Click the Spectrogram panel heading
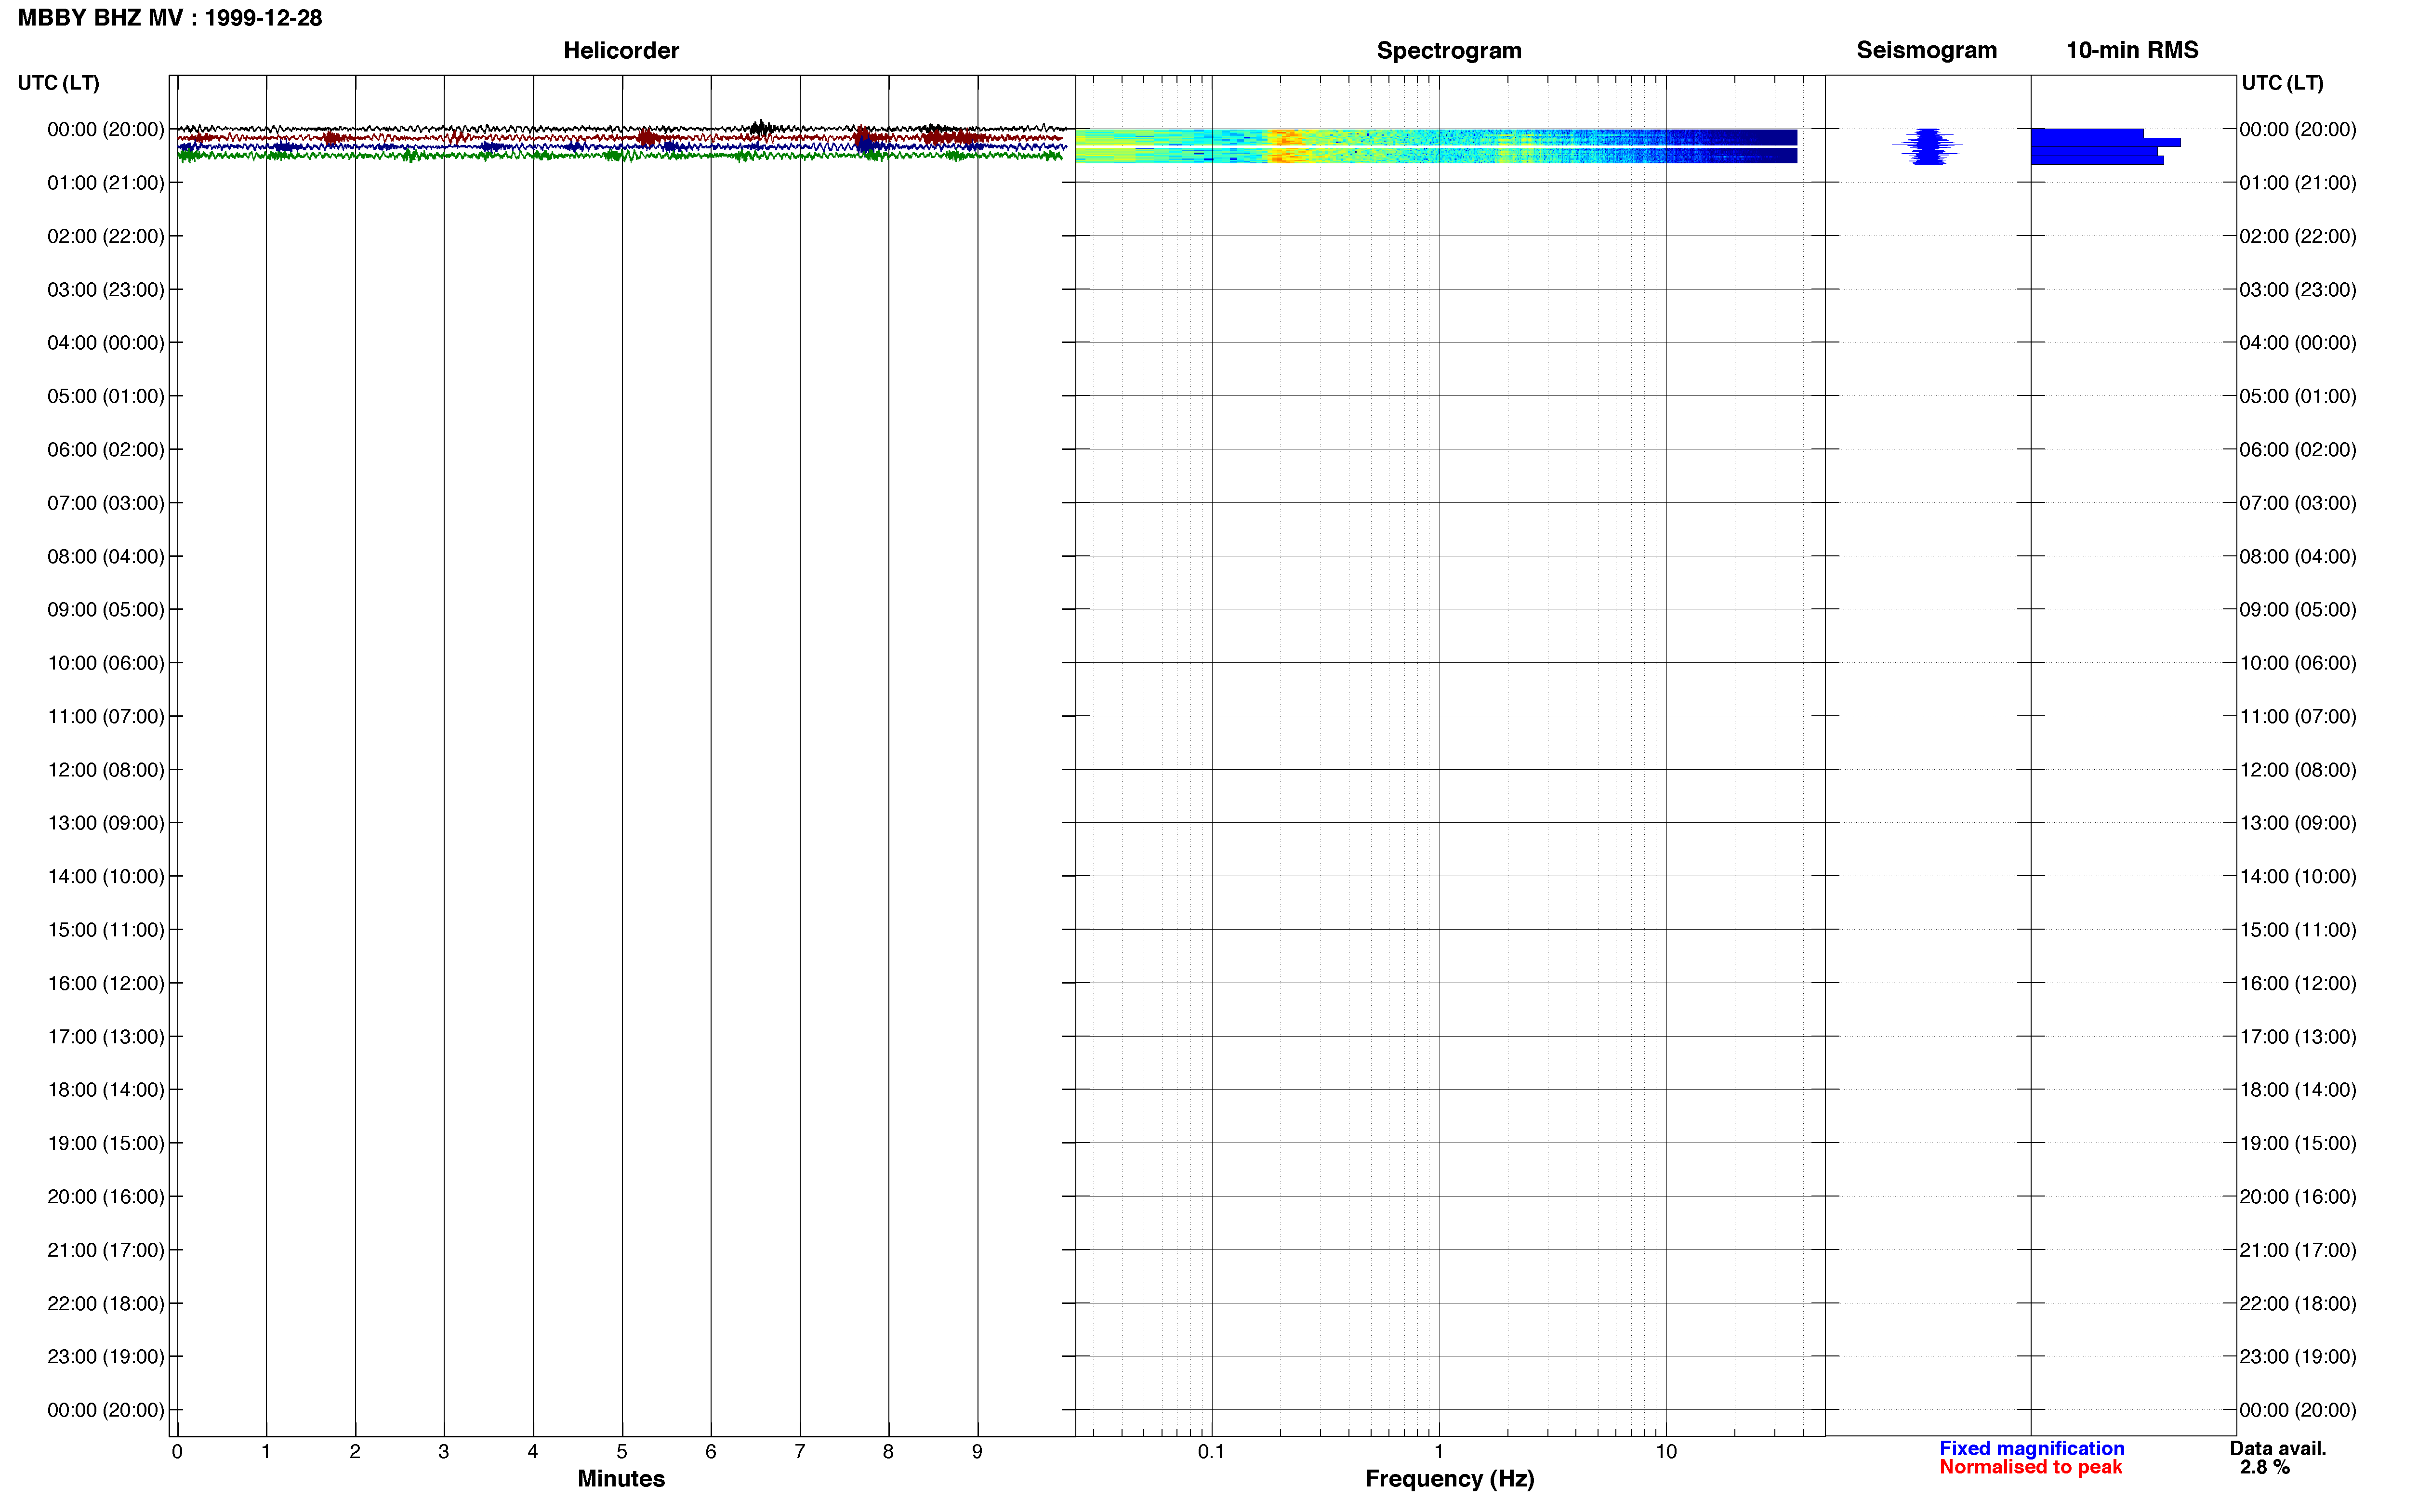The image size is (2418, 1512). tap(1449, 50)
